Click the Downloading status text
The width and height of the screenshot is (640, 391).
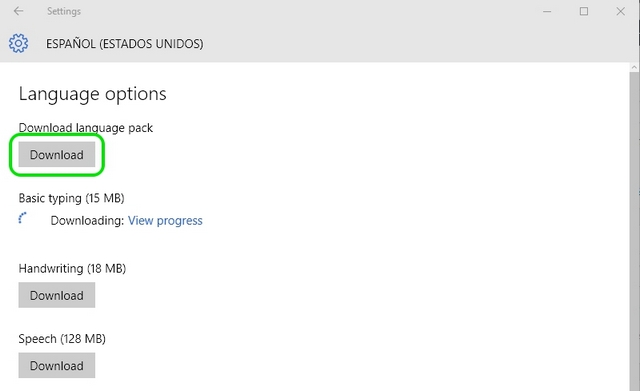[87, 221]
